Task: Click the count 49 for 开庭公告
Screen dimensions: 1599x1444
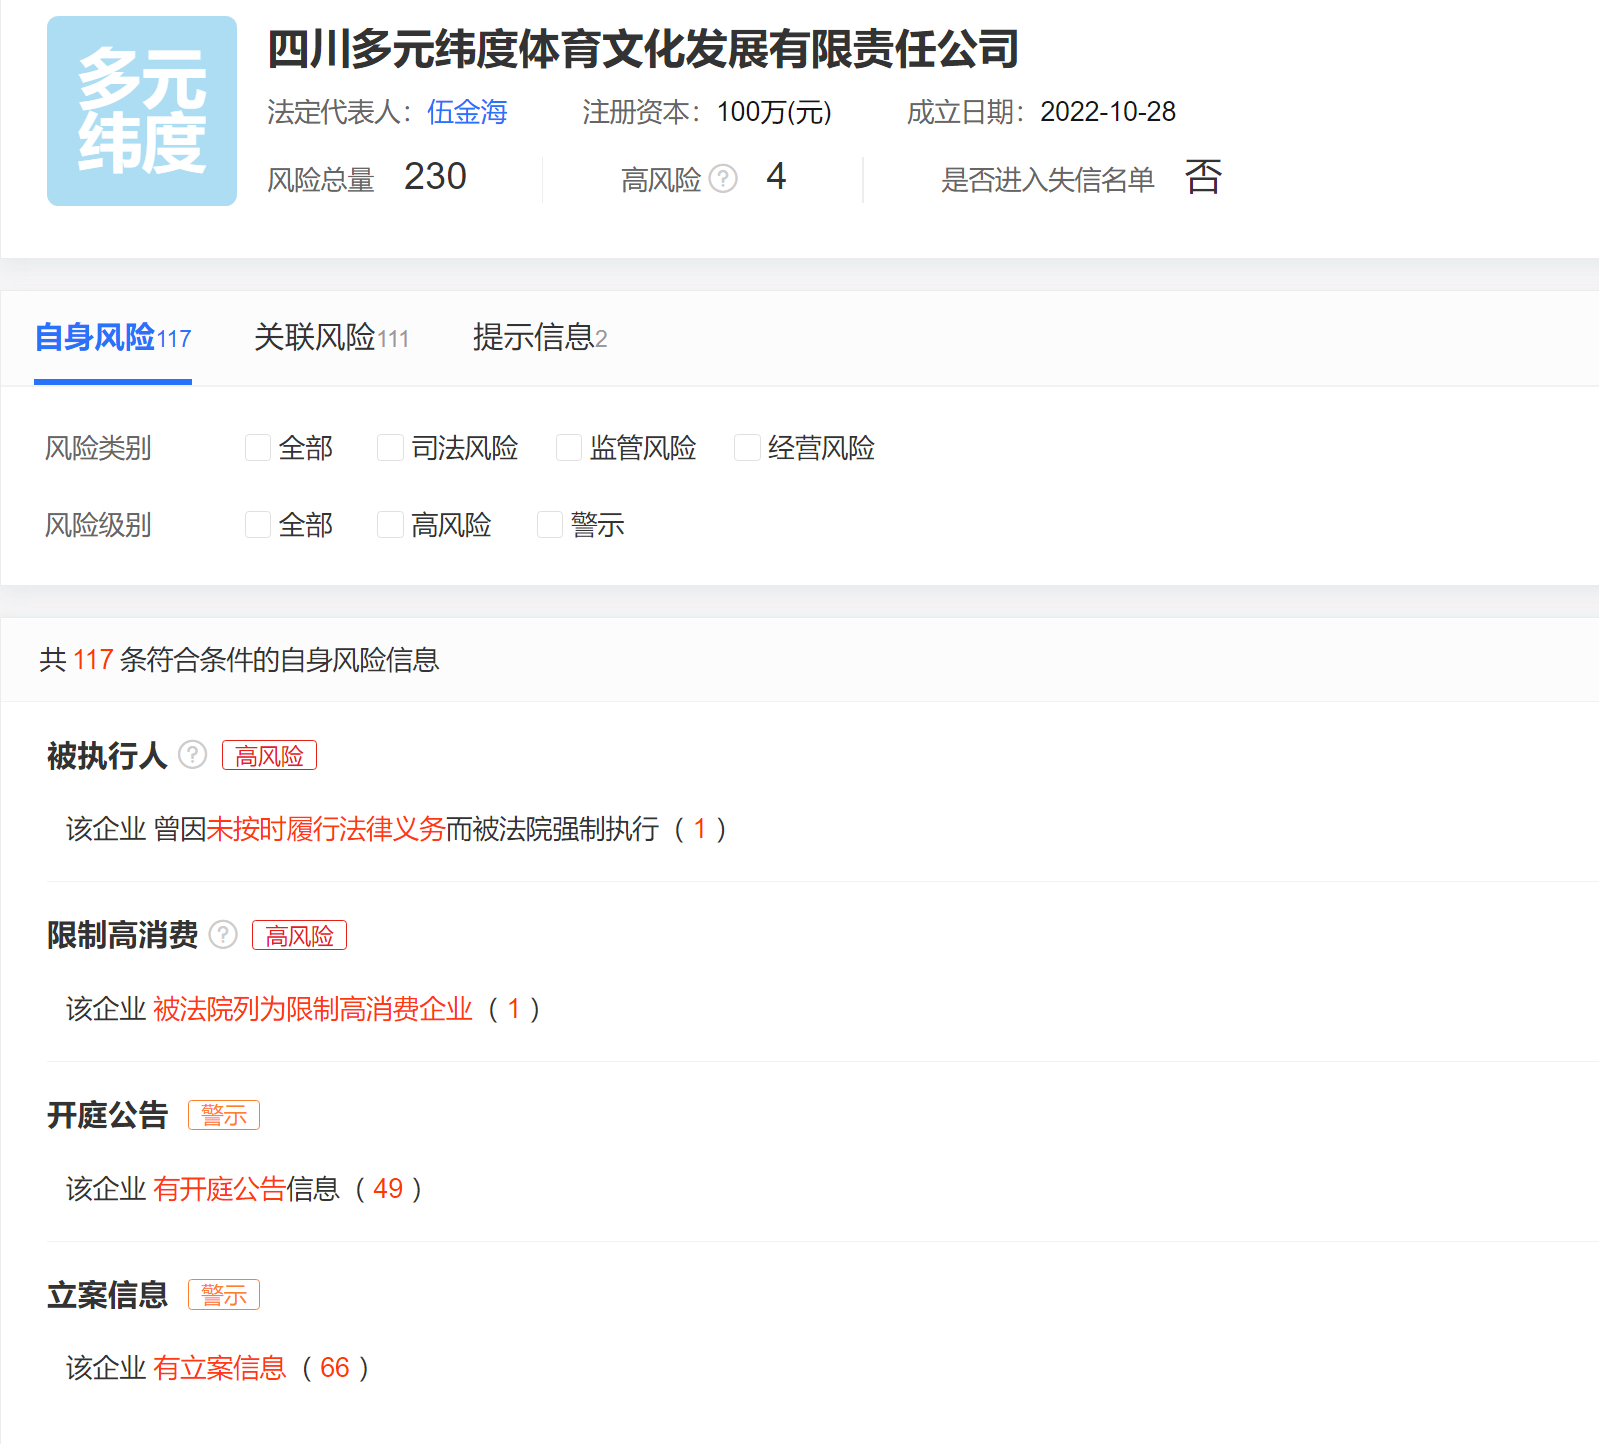Action: 388,1189
